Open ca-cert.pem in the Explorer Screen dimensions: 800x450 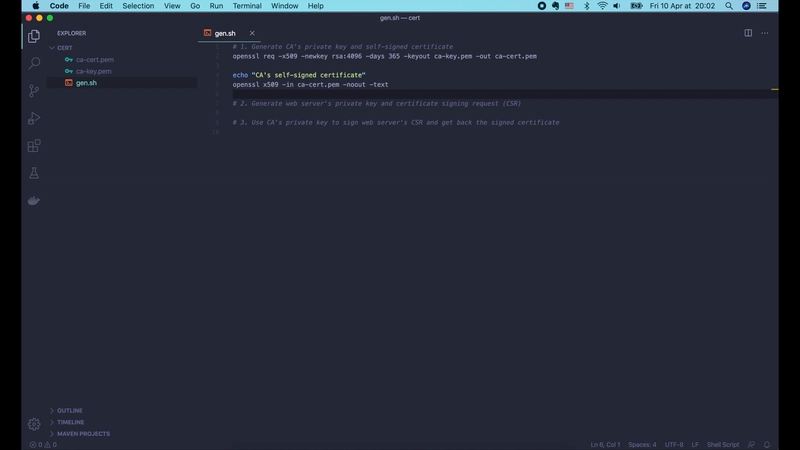pos(95,60)
